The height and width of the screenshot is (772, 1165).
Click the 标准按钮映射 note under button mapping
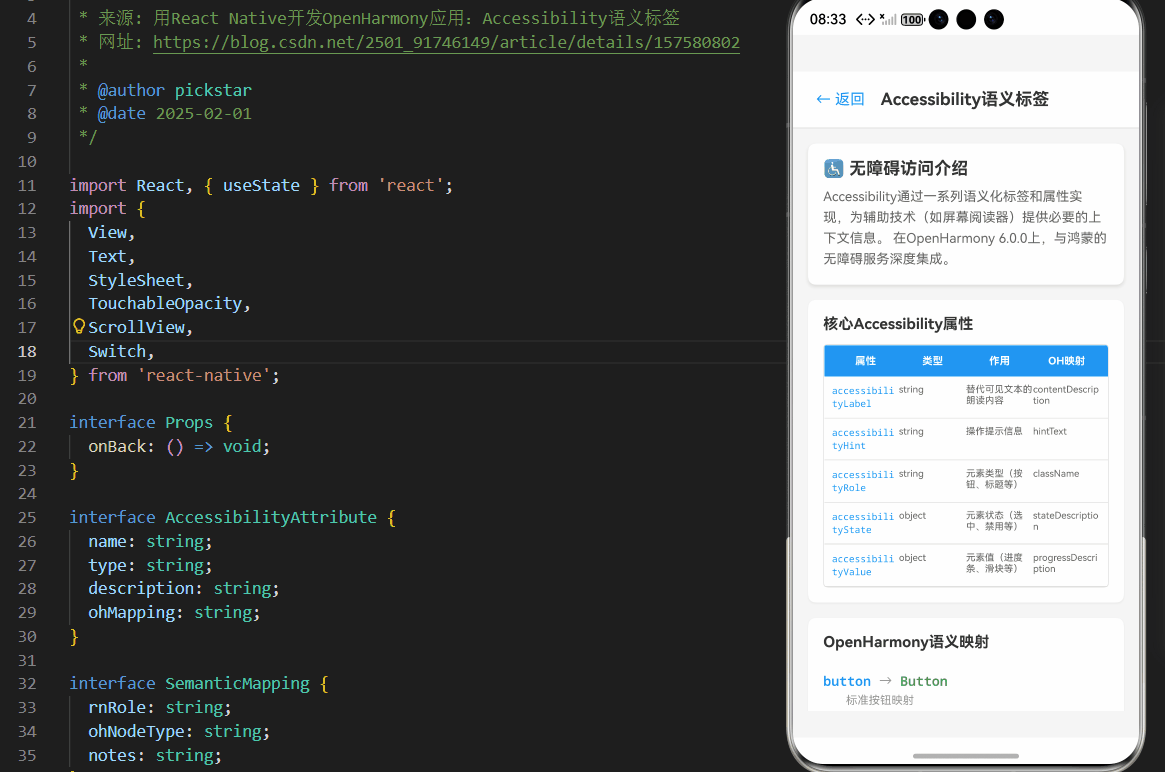click(880, 700)
